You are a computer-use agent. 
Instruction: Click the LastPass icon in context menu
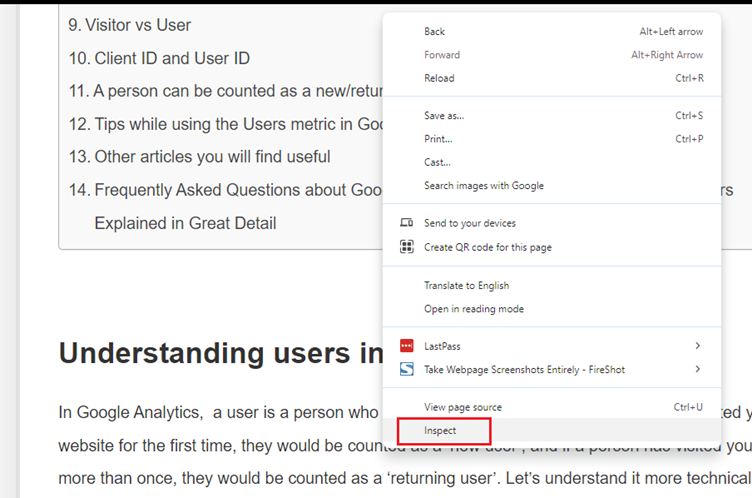coord(407,346)
